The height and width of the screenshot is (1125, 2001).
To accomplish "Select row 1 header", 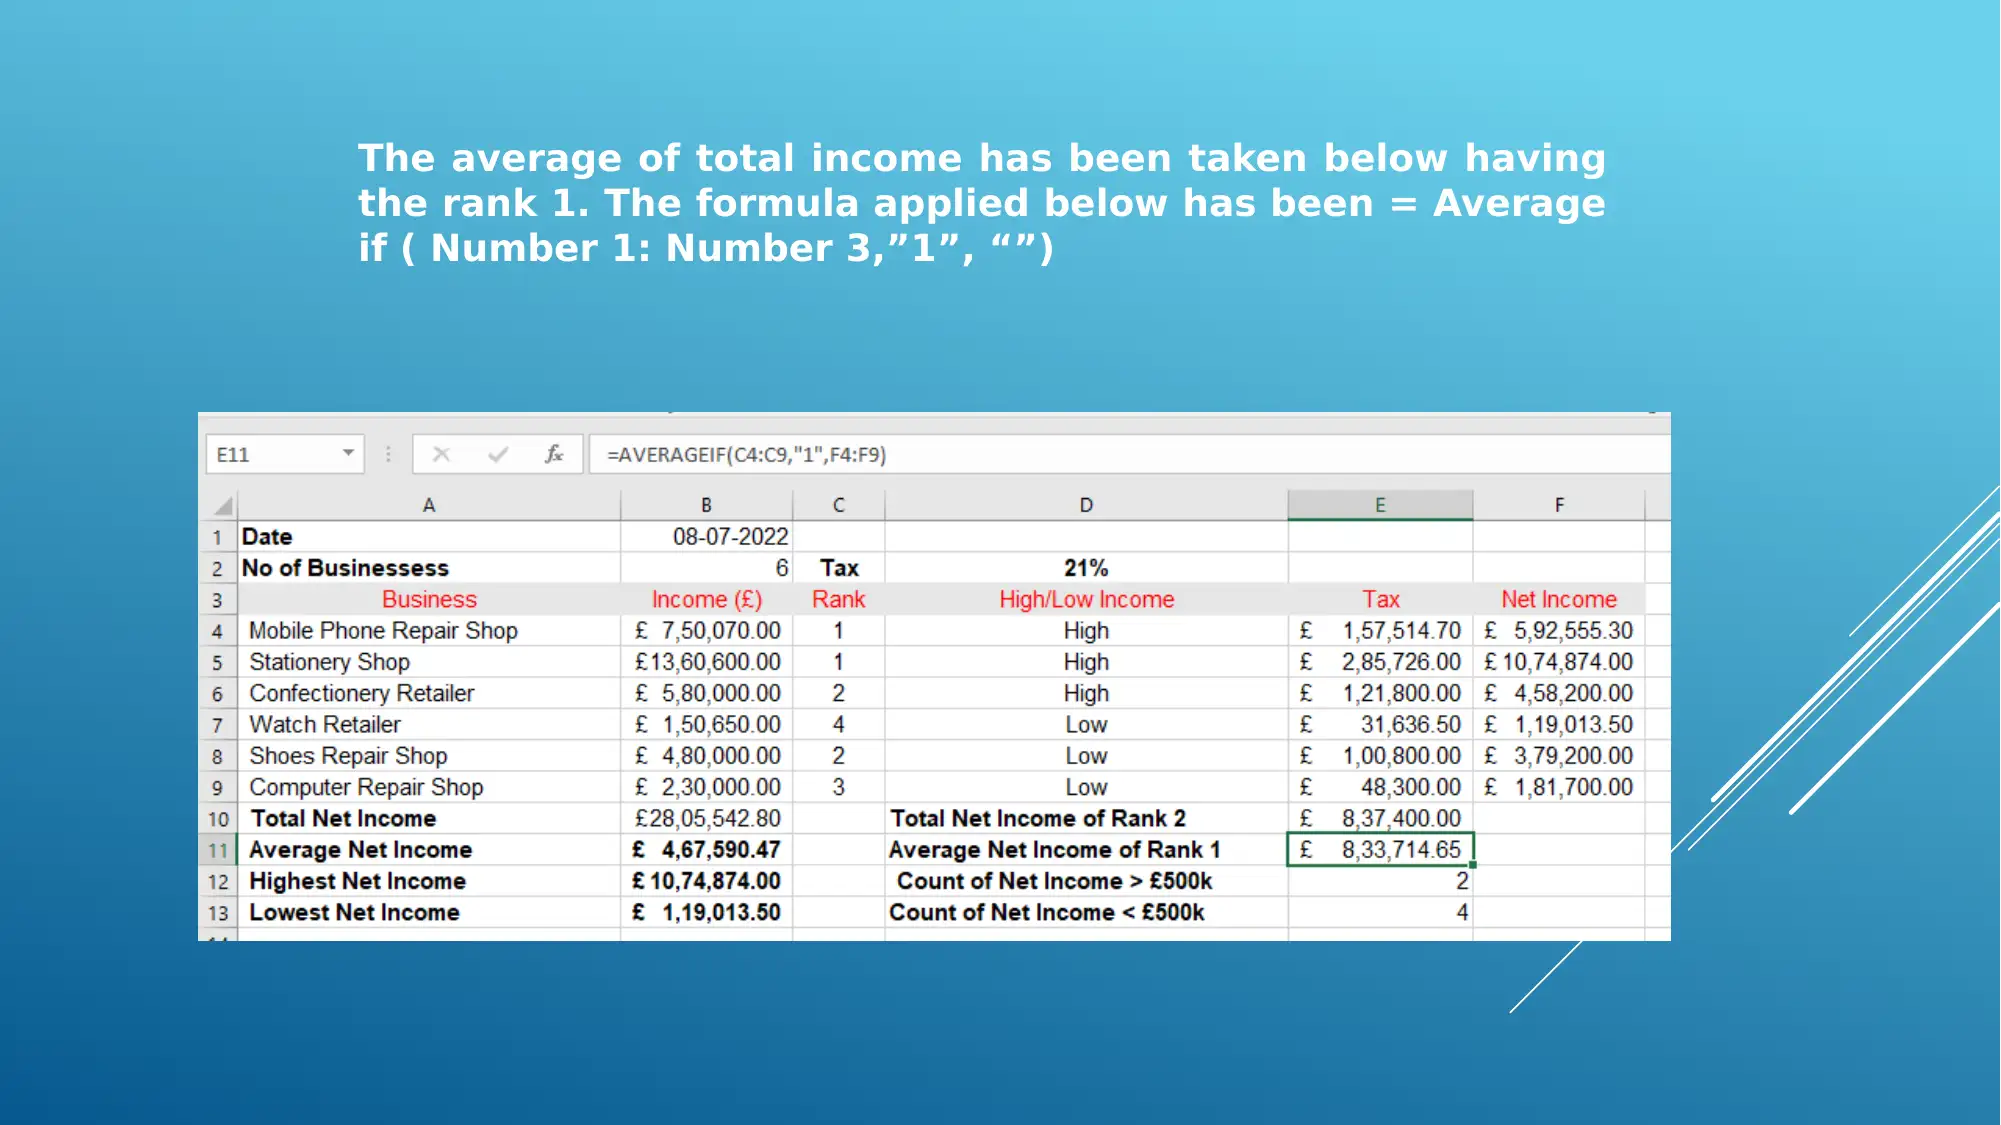I will (217, 537).
